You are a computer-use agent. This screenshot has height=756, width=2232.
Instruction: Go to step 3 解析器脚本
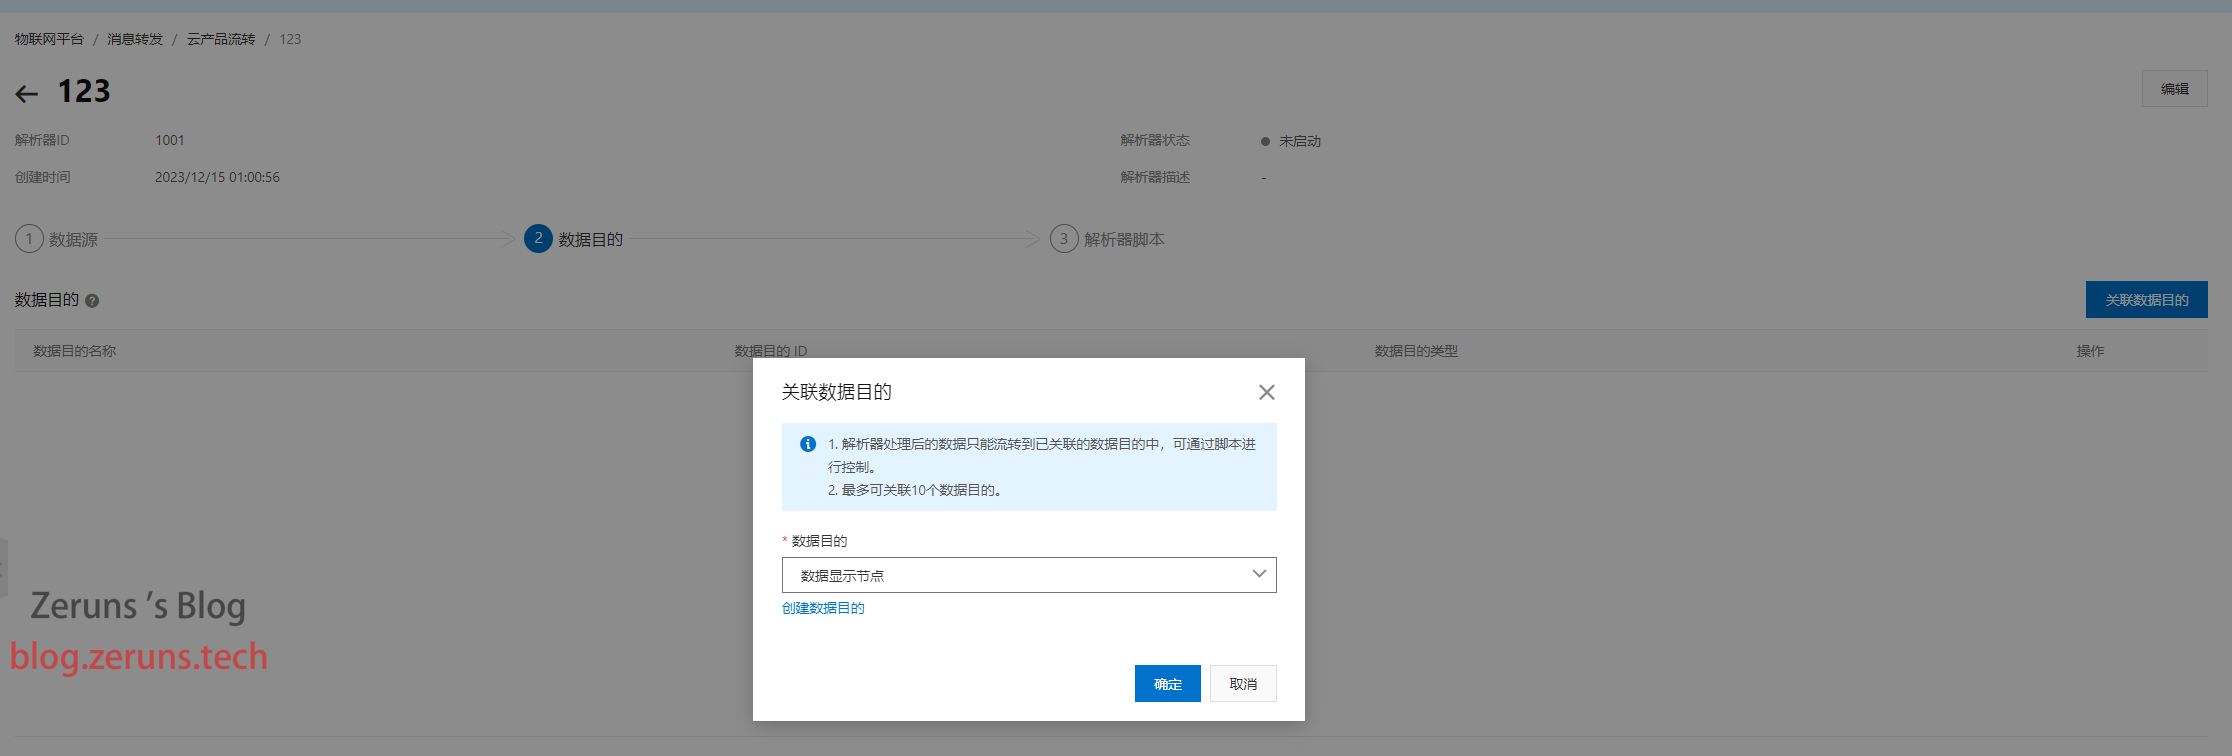click(1108, 239)
